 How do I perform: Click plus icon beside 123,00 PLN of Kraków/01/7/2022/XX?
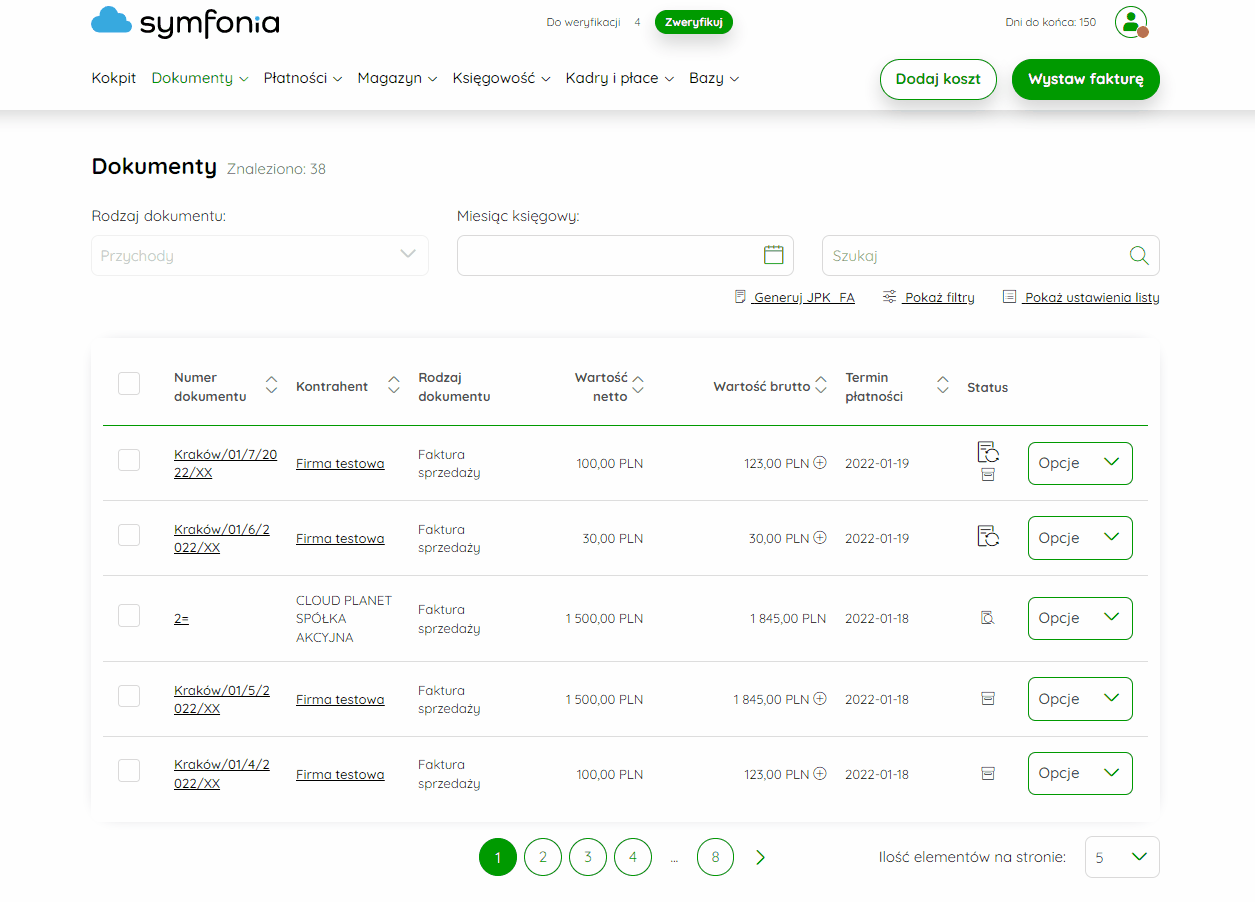[x=820, y=463]
